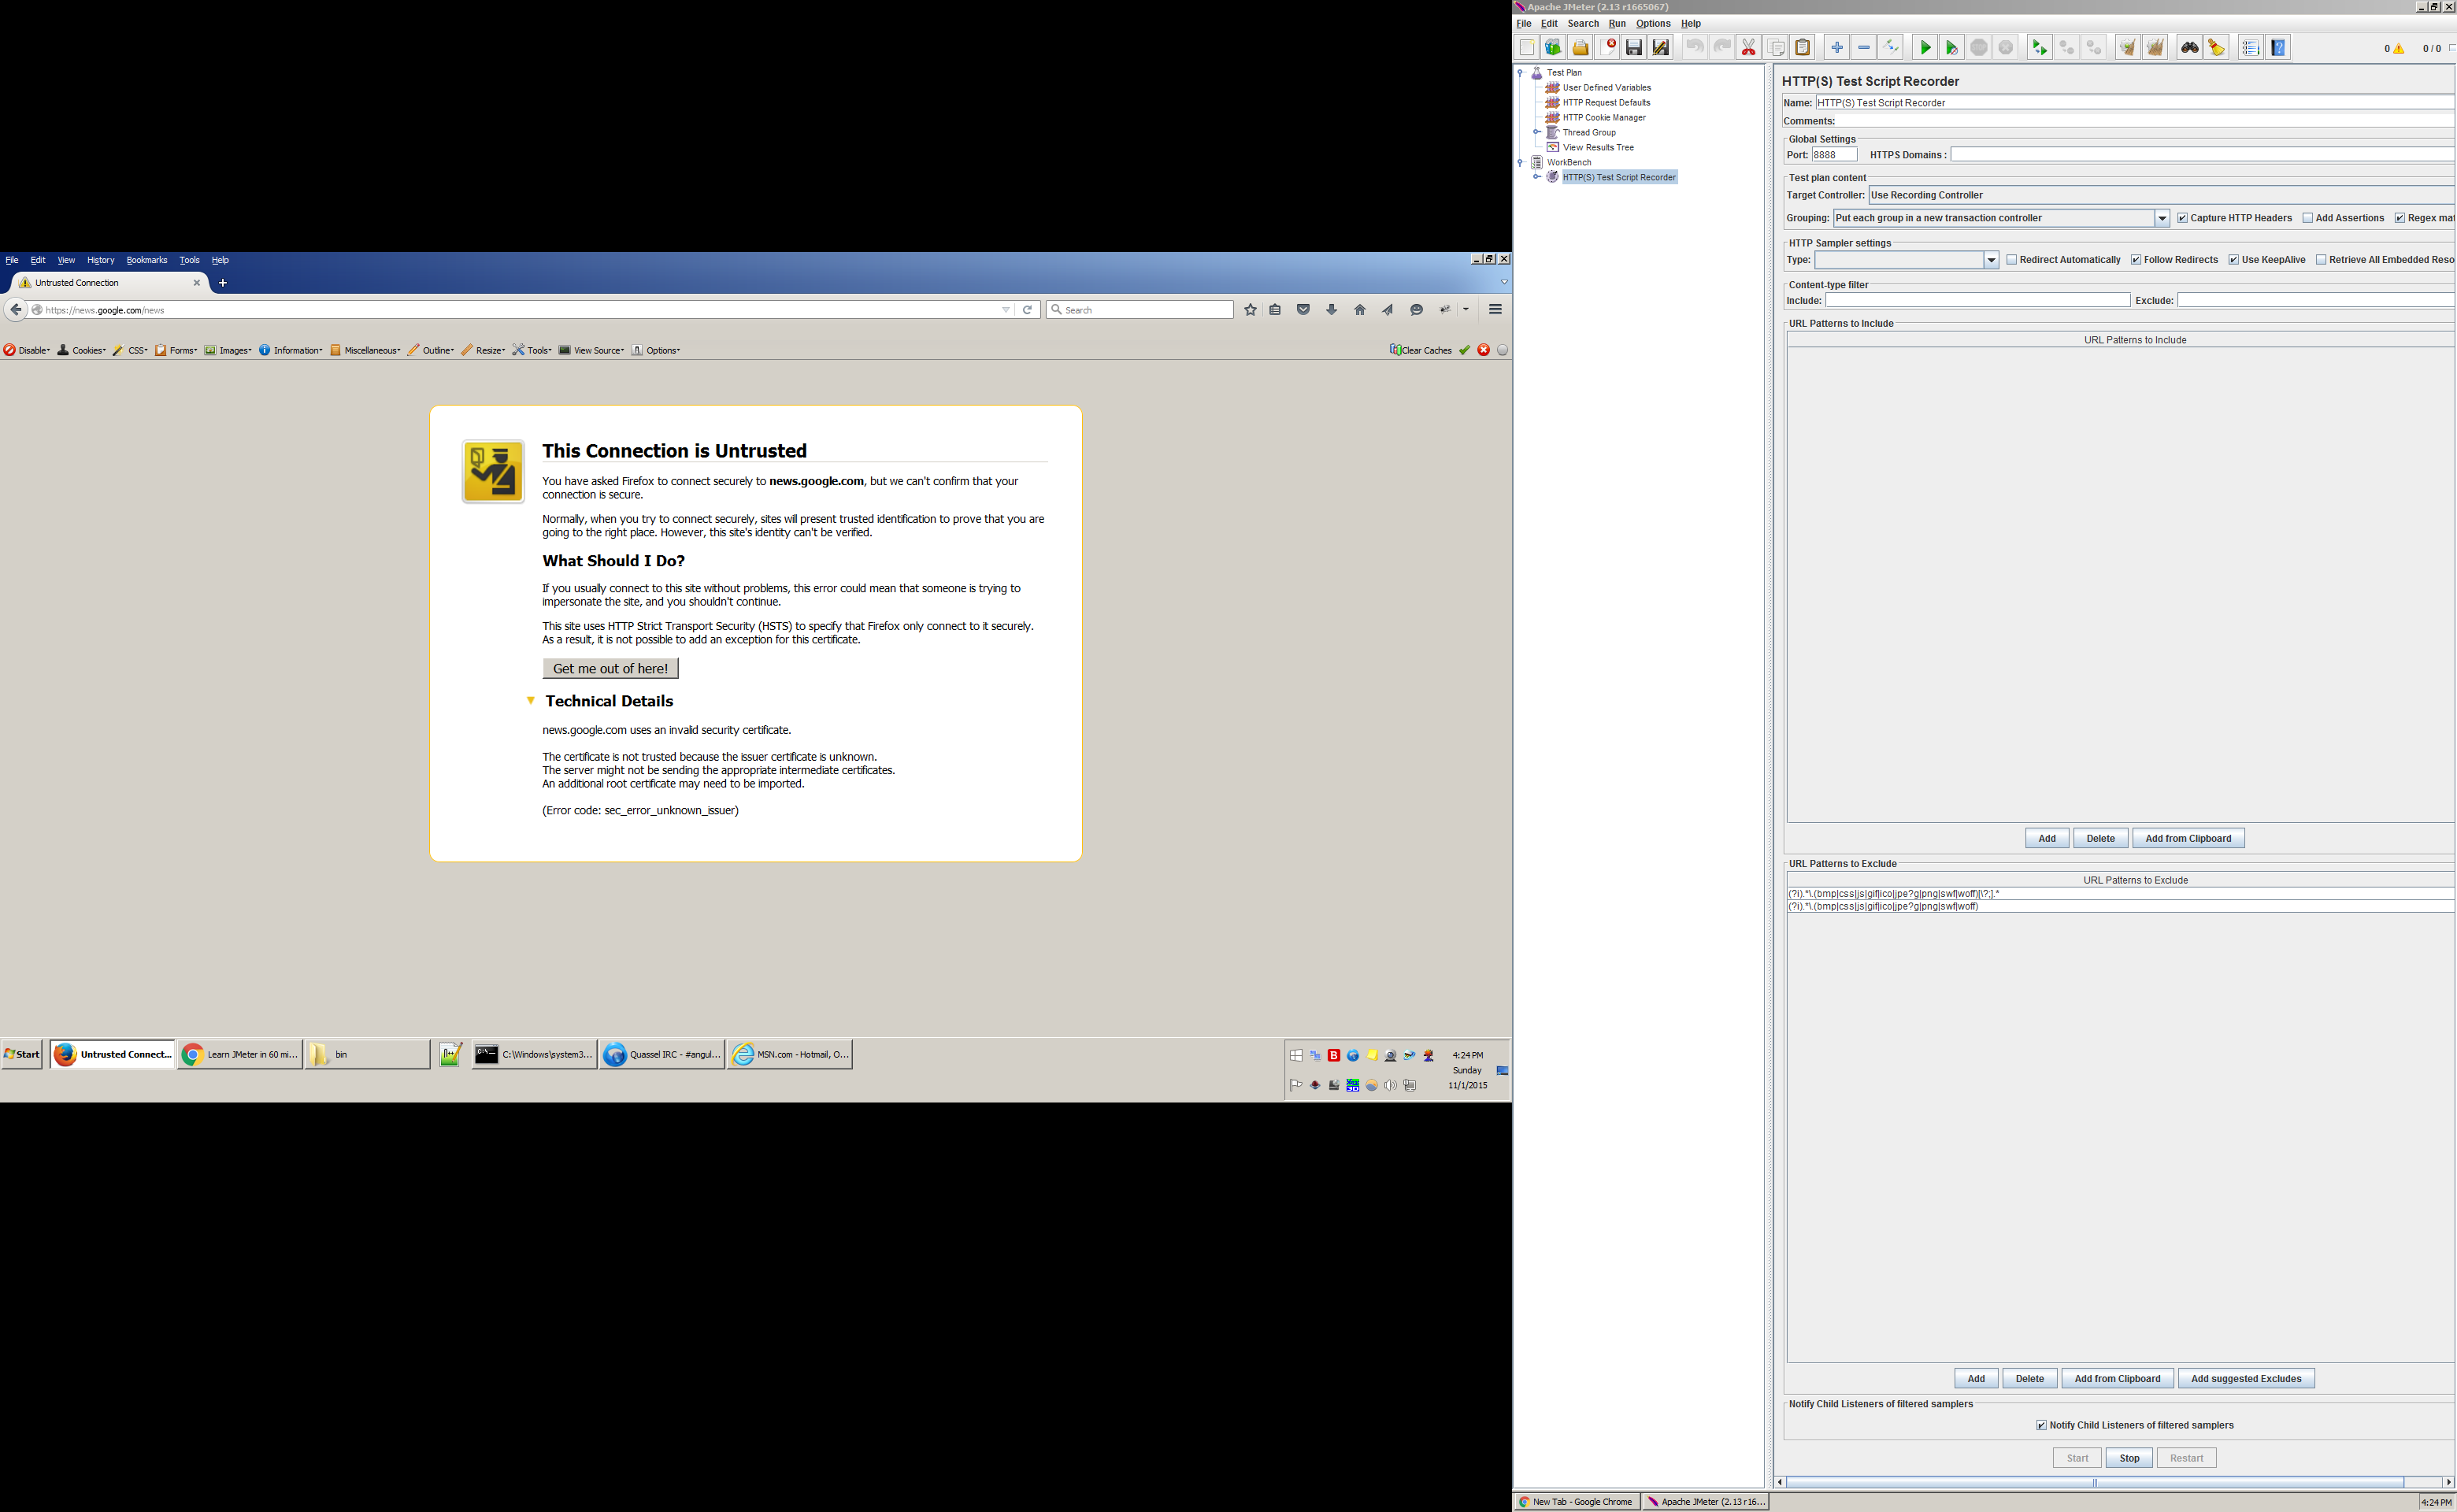This screenshot has width=2457, height=1512.
Task: Click Start no pauses icon in JMeter
Action: (1951, 47)
